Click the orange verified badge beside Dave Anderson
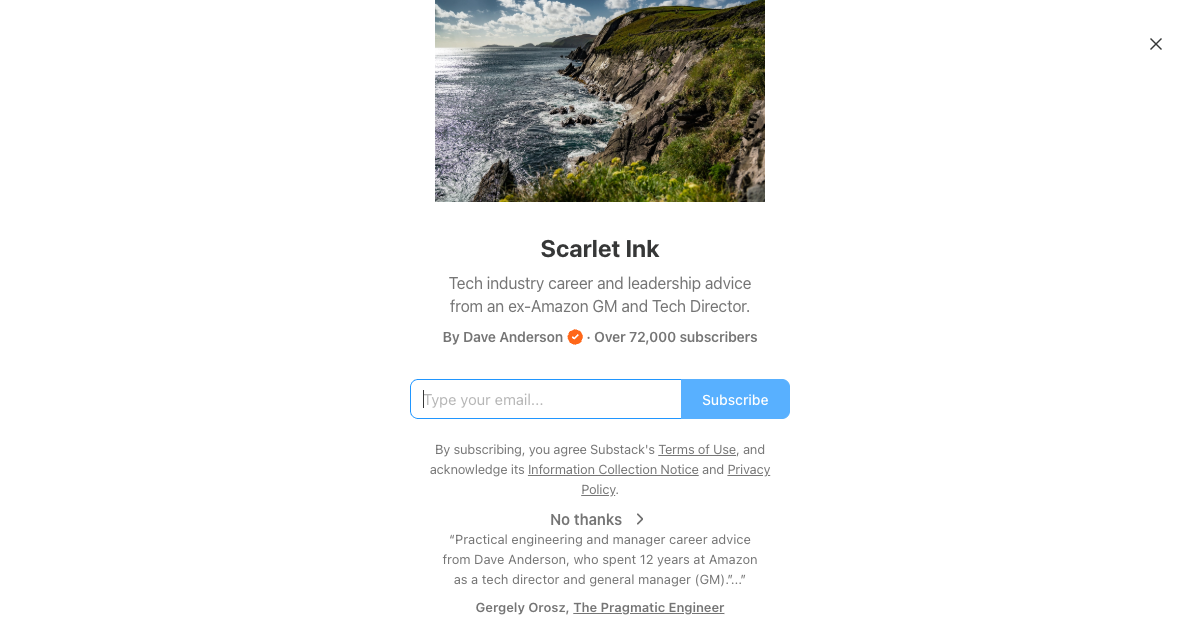1200x630 pixels. click(575, 337)
